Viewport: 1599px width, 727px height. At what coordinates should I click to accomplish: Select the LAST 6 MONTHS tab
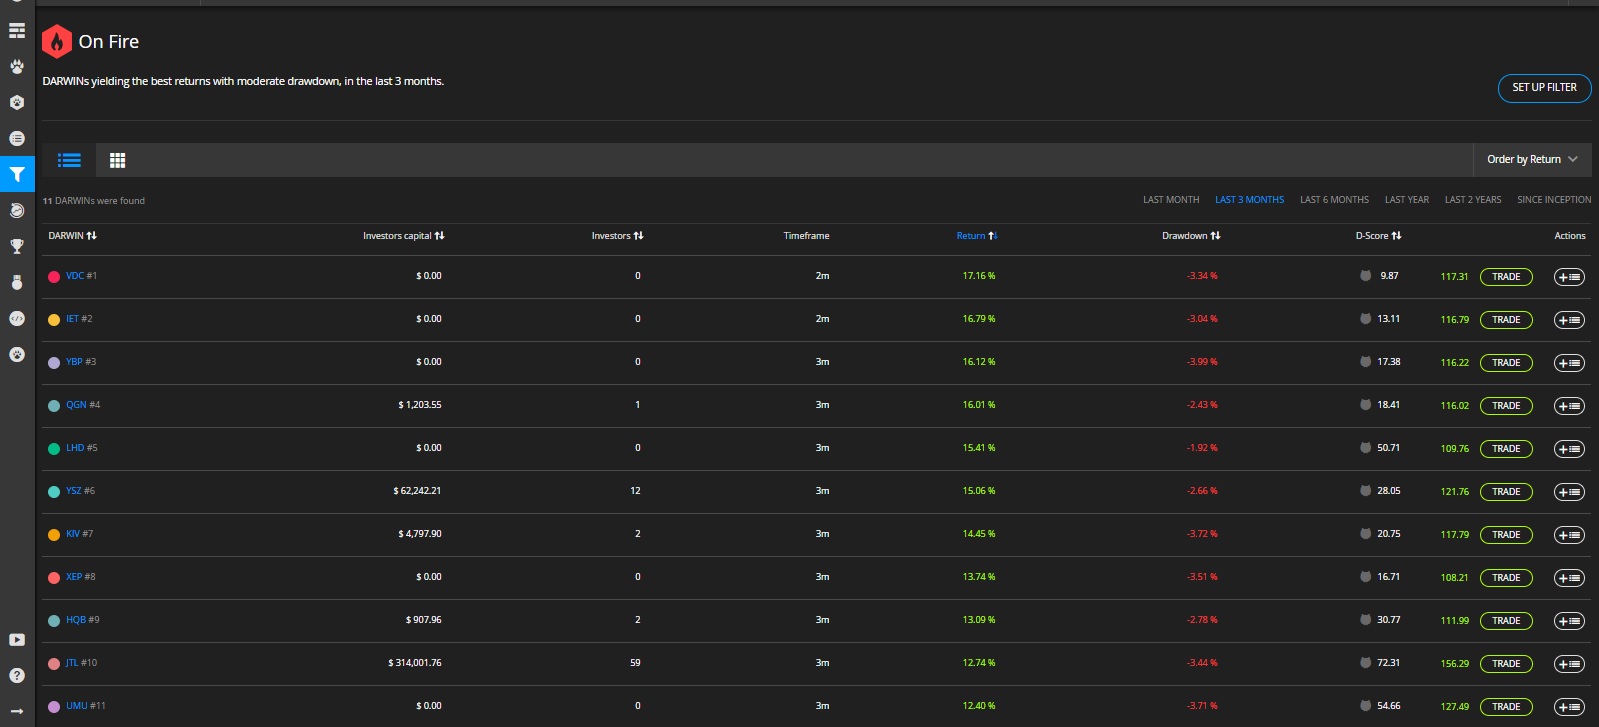(1334, 200)
